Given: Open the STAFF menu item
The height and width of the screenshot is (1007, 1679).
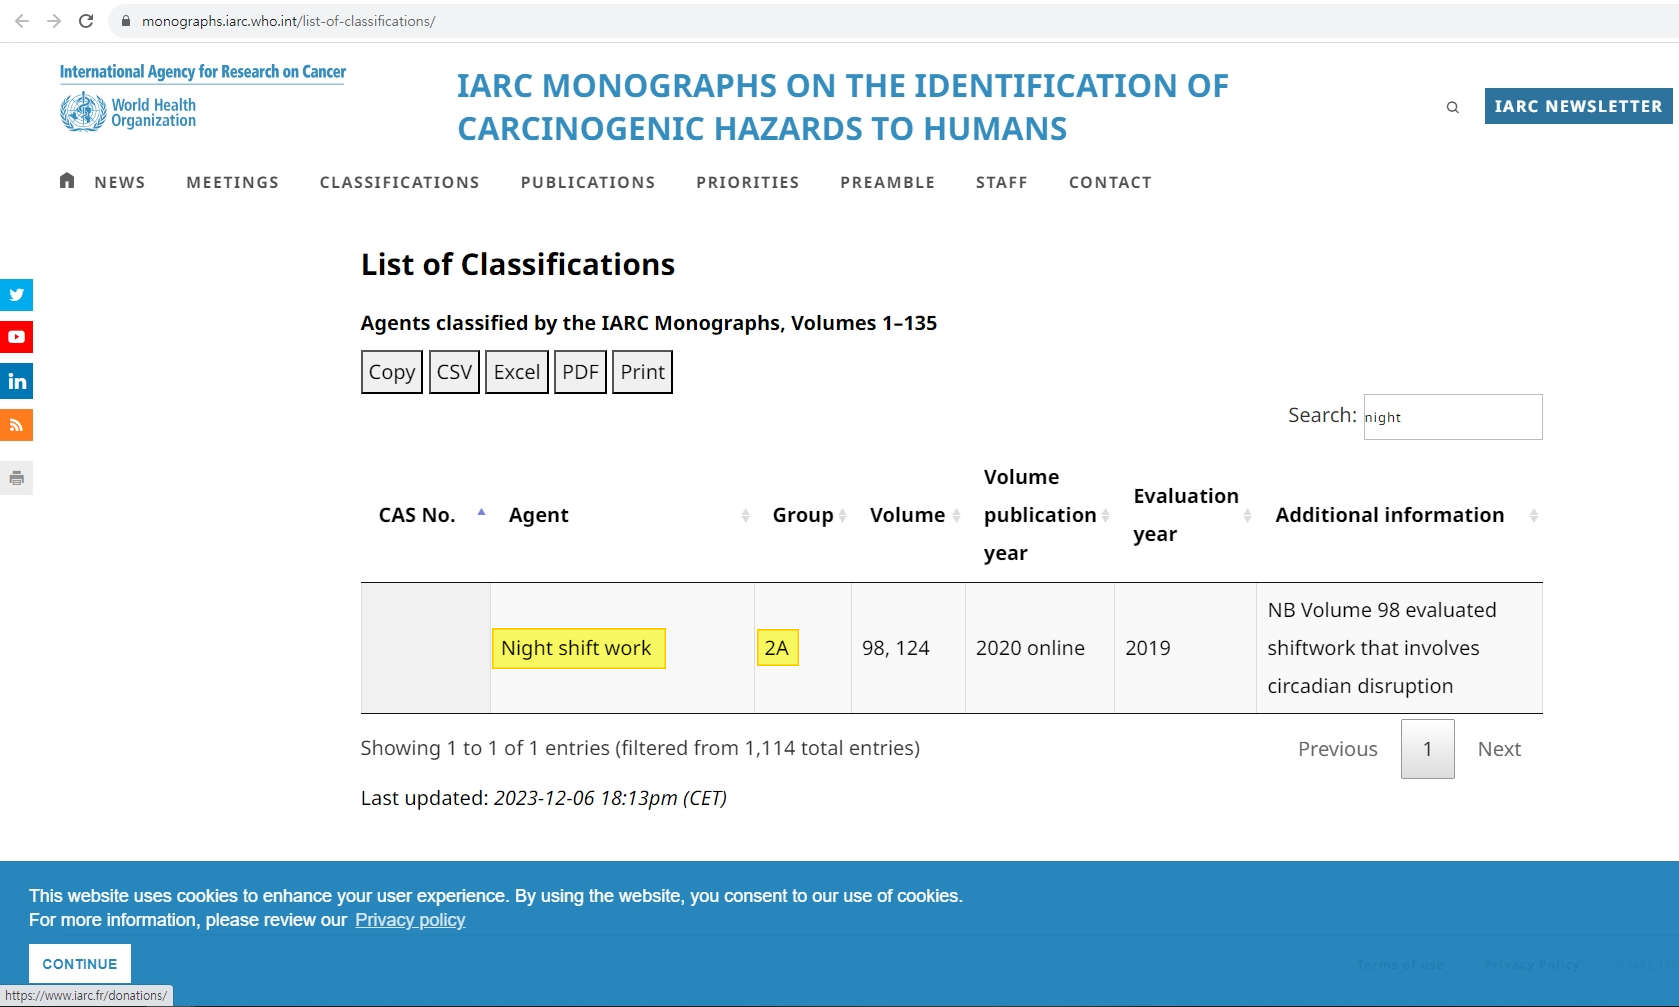Looking at the screenshot, I should point(1002,182).
